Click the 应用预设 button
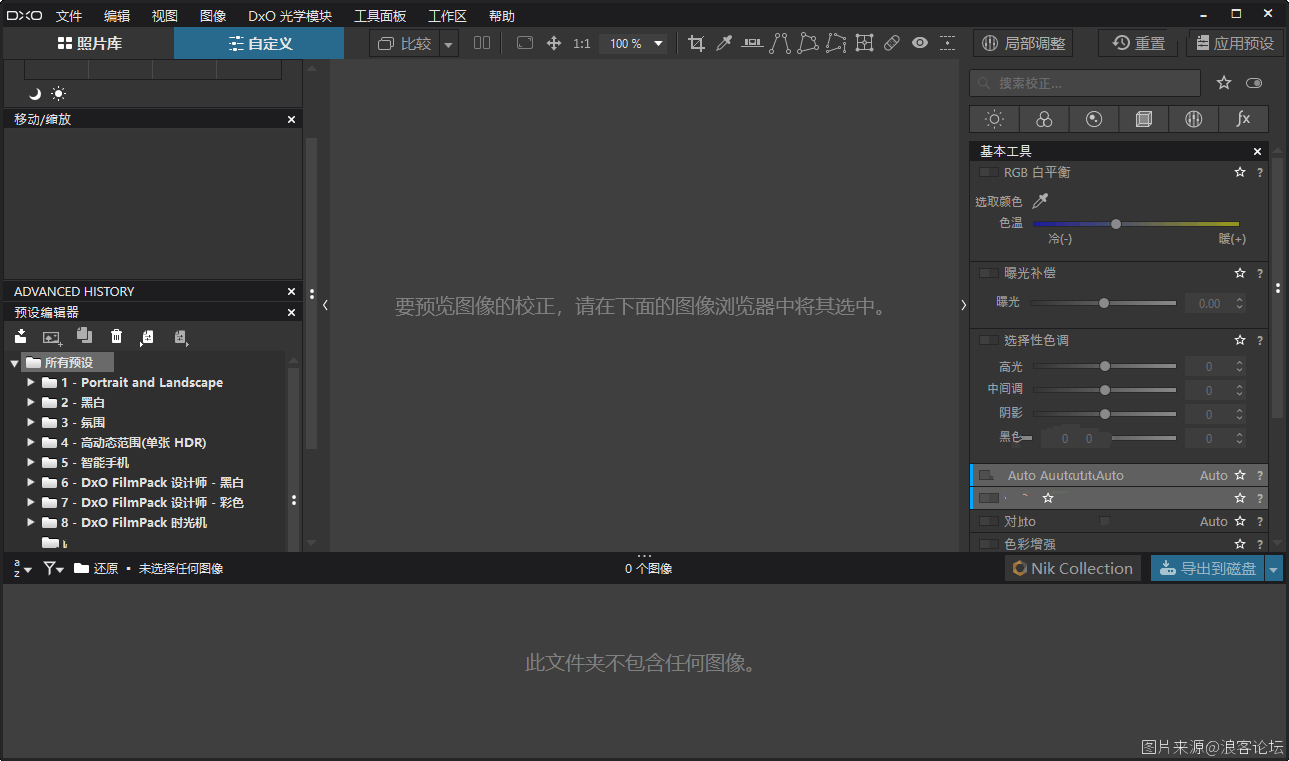The height and width of the screenshot is (761, 1289). [1235, 43]
